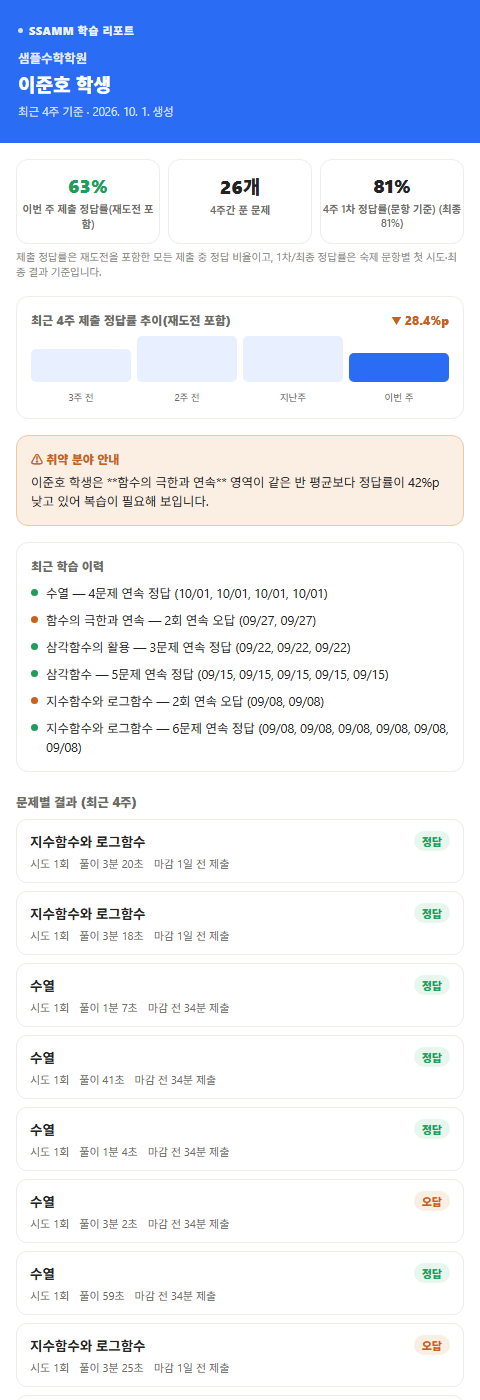Screen dimensions: 480x1400
Task: Select the 이번 주 bar in the chart
Action: 399,367
